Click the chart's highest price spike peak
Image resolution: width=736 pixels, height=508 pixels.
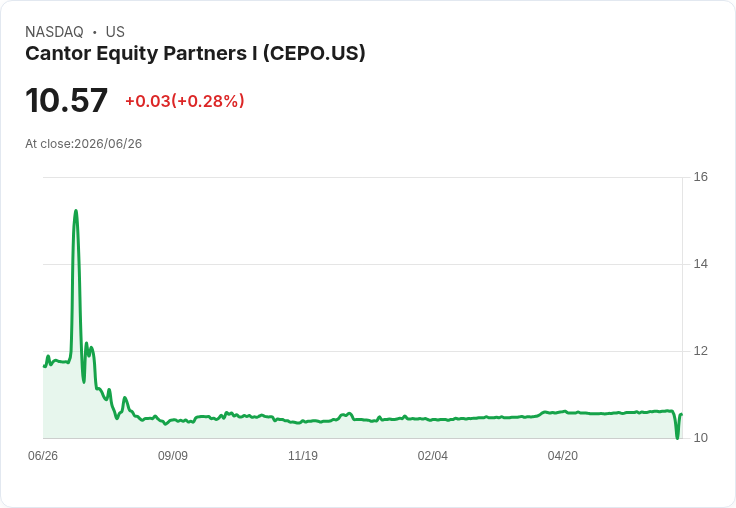click(76, 211)
